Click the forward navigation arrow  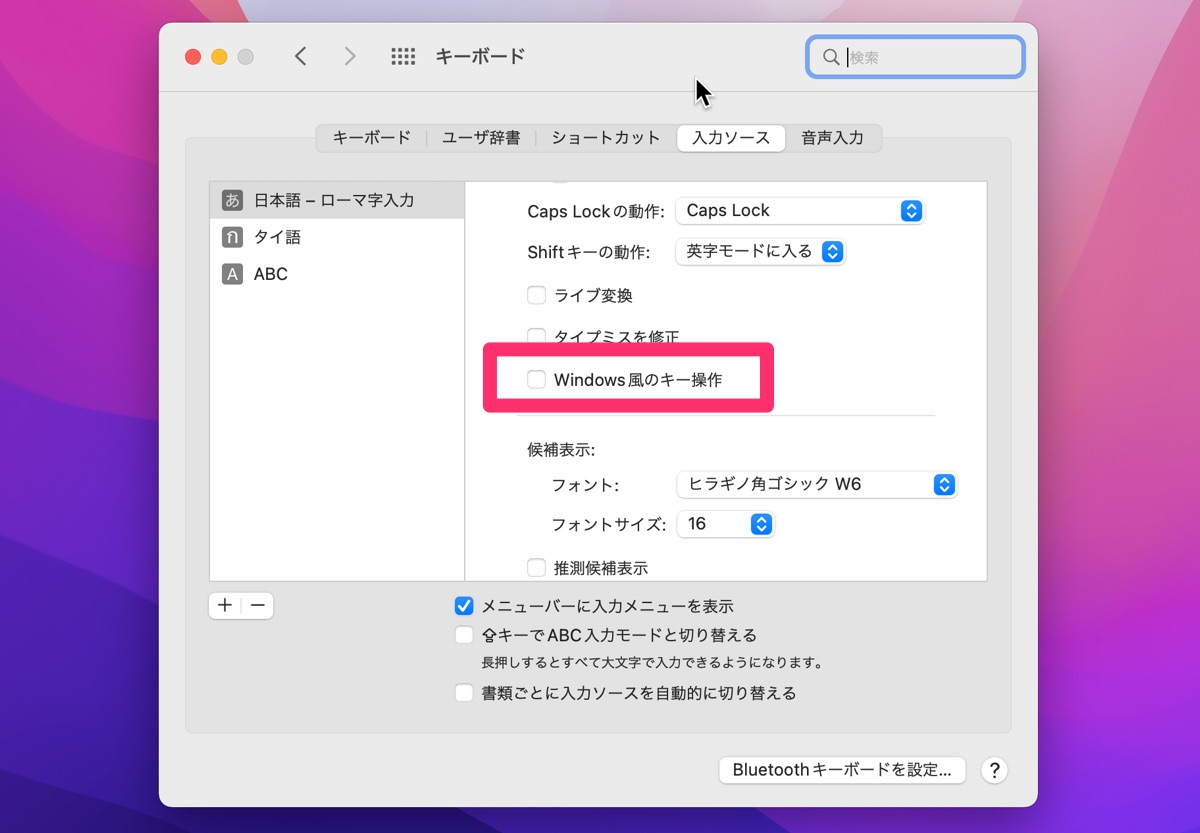[x=348, y=57]
